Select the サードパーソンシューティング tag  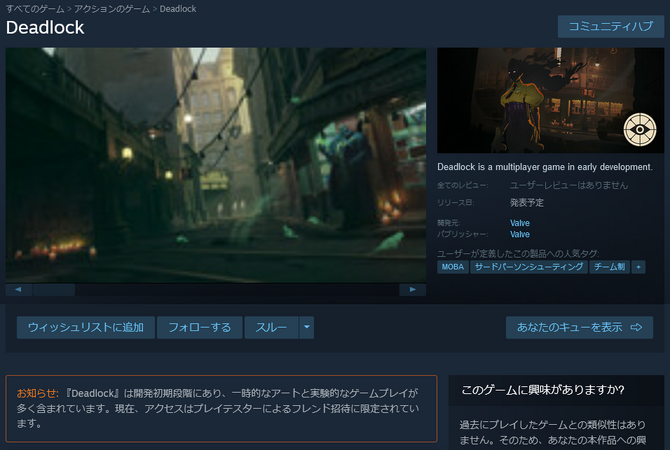tap(528, 267)
